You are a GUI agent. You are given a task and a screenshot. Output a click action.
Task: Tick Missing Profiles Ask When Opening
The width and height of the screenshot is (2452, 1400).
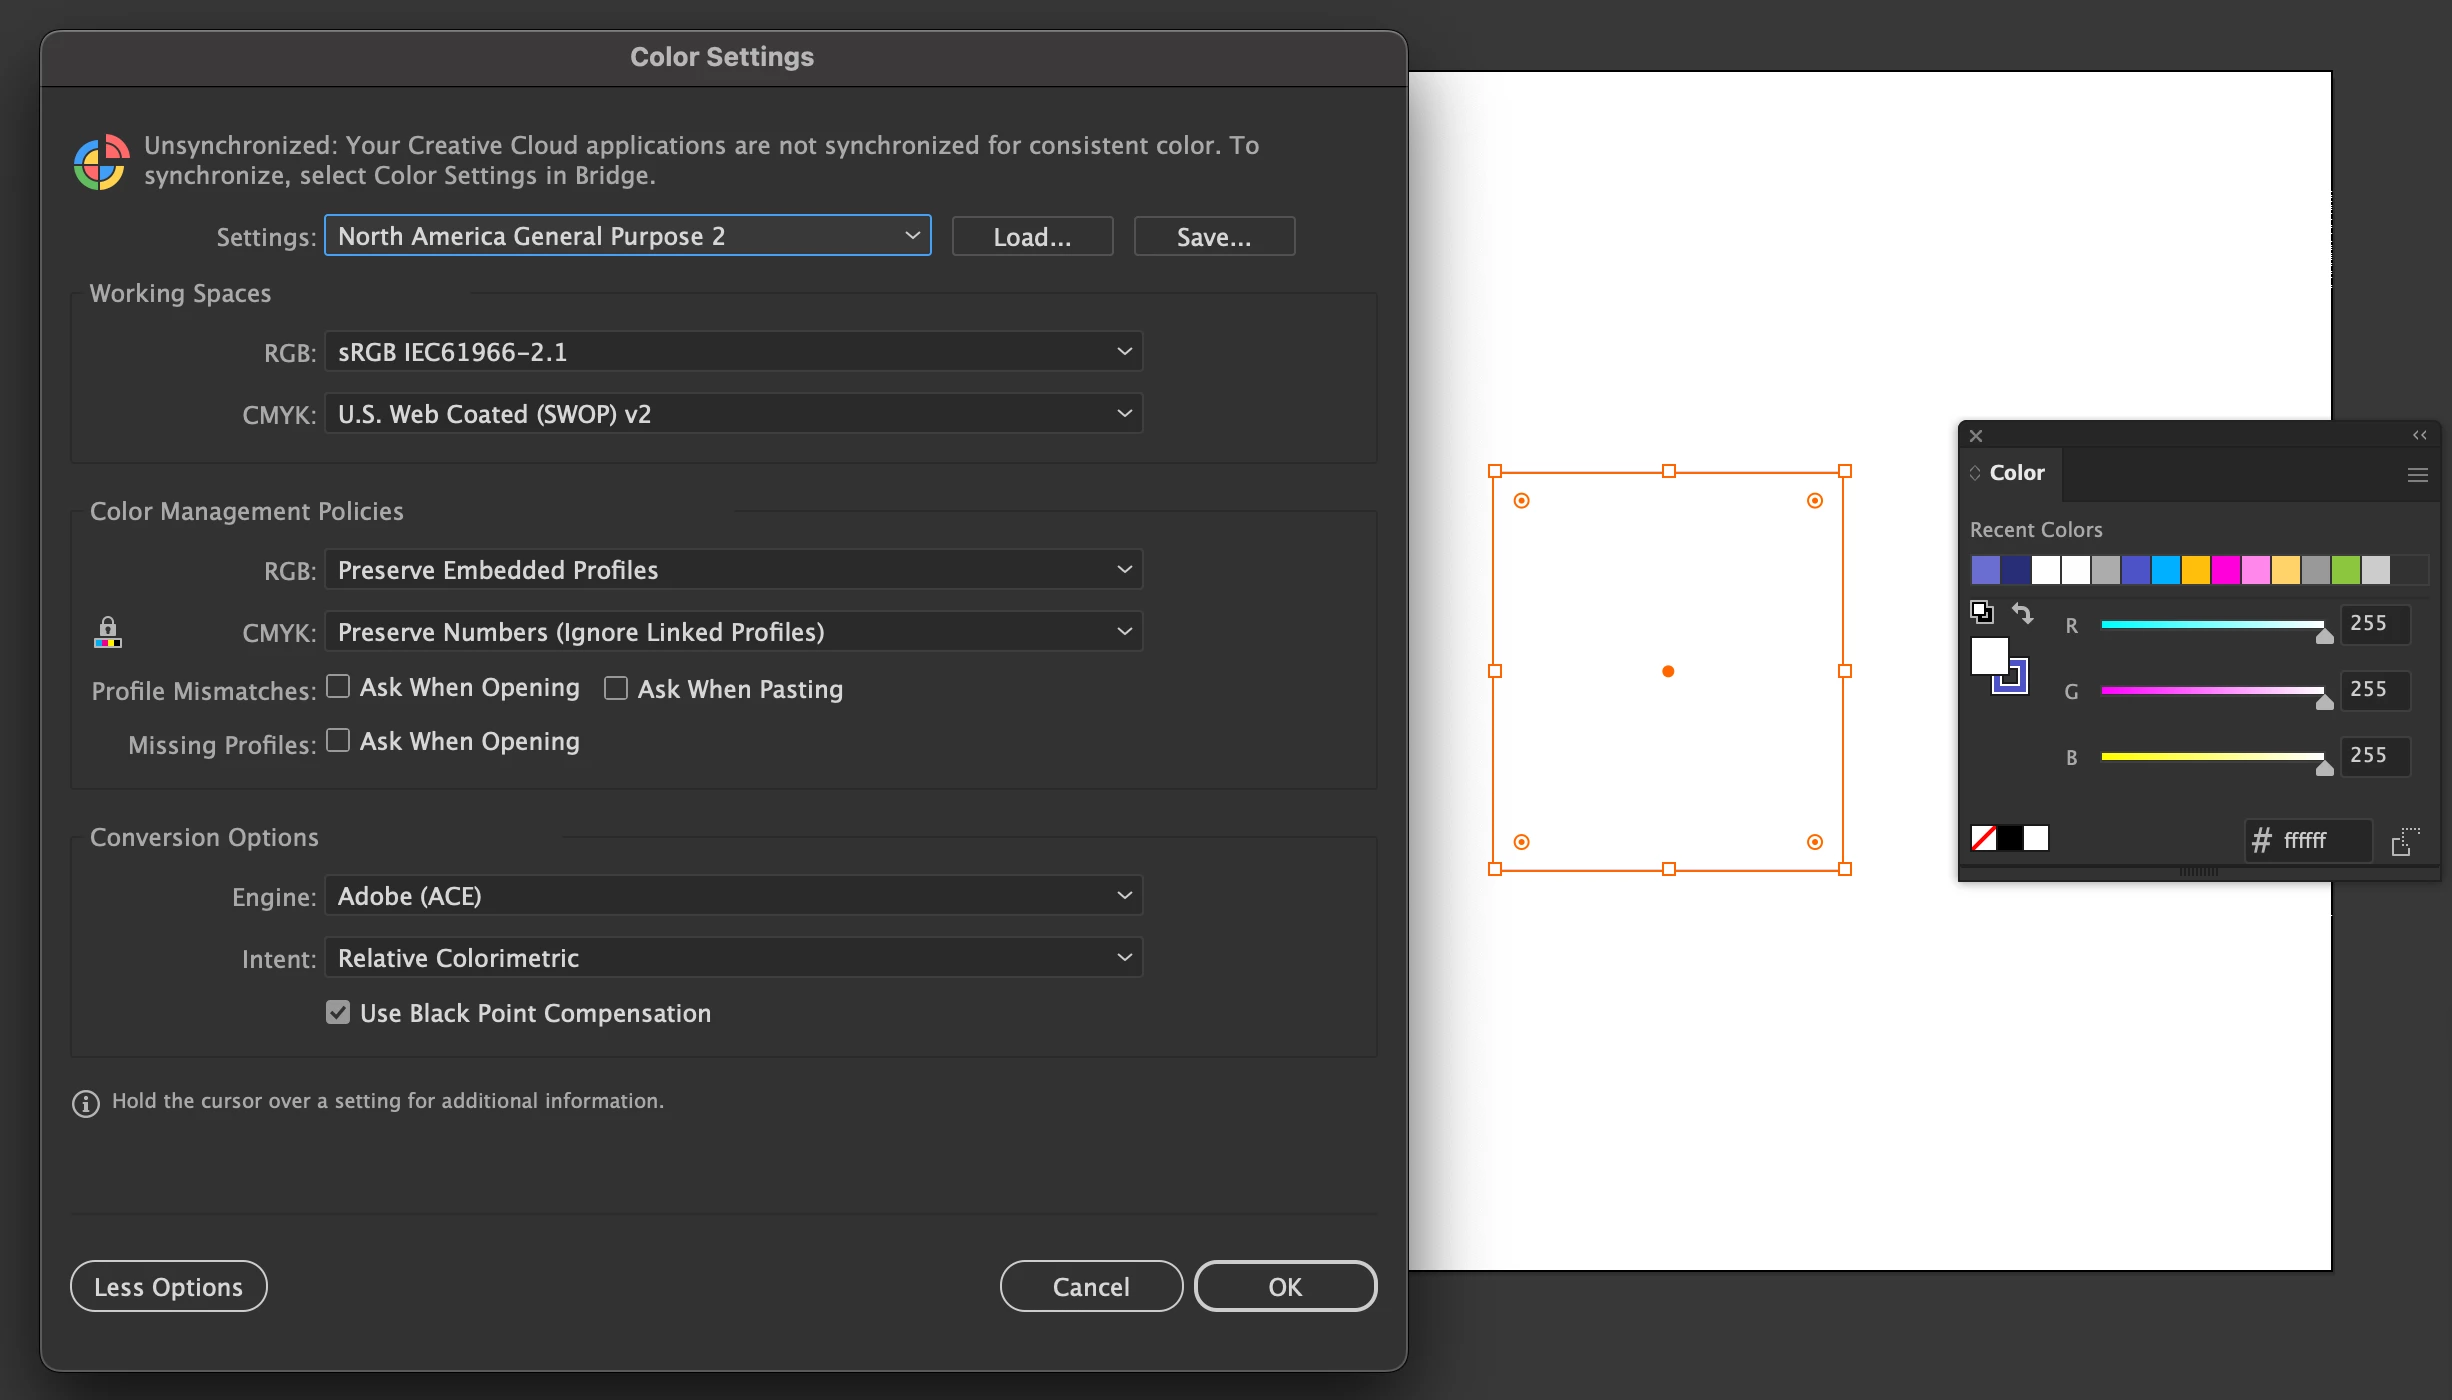[338, 740]
